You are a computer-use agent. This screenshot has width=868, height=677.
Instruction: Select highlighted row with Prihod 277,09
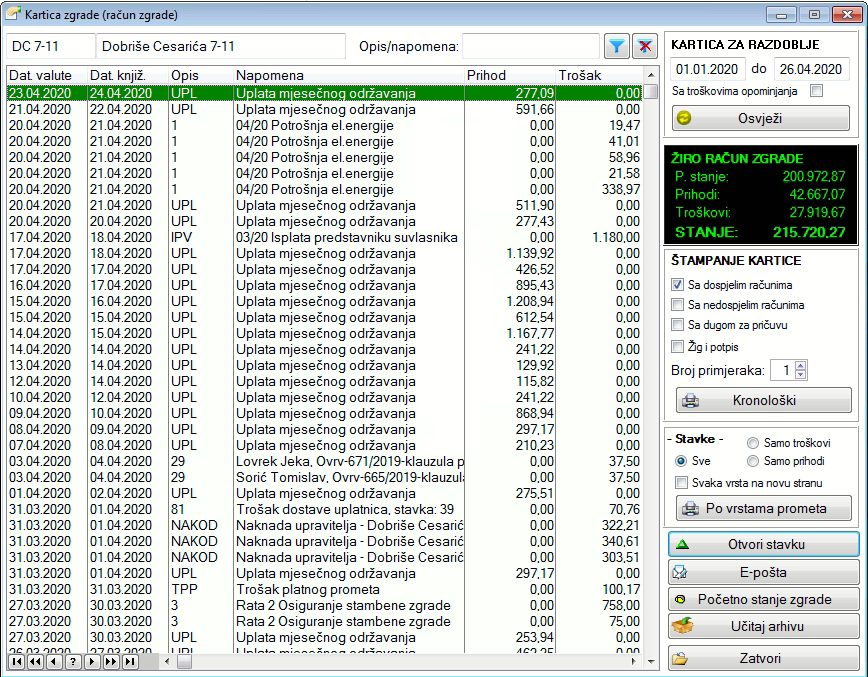[x=324, y=93]
